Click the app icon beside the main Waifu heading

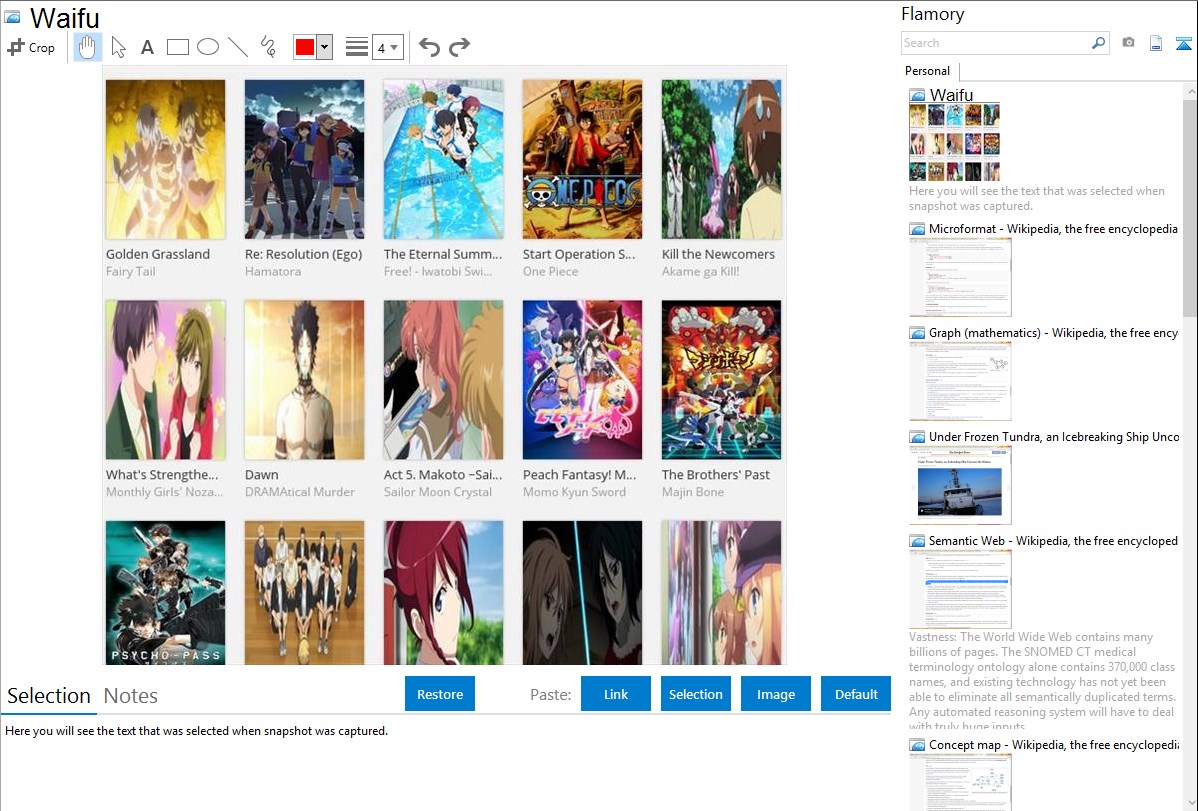pyautogui.click(x=12, y=17)
